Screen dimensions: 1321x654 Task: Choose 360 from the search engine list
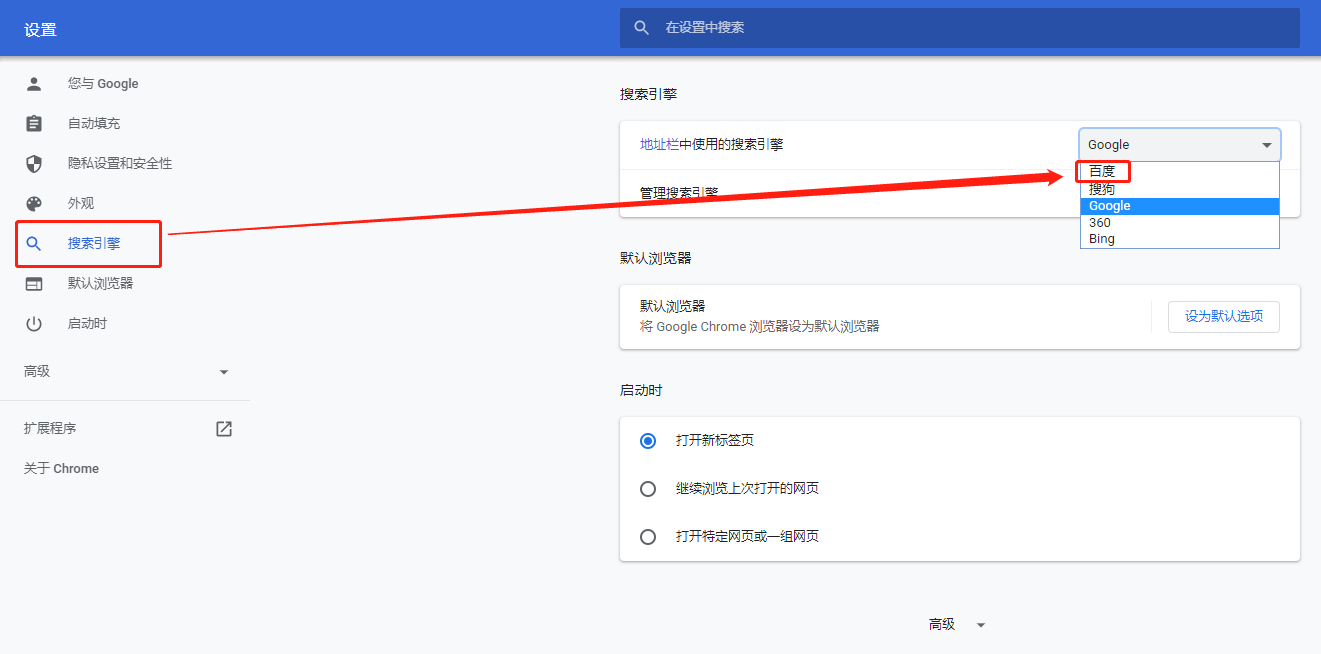1180,223
